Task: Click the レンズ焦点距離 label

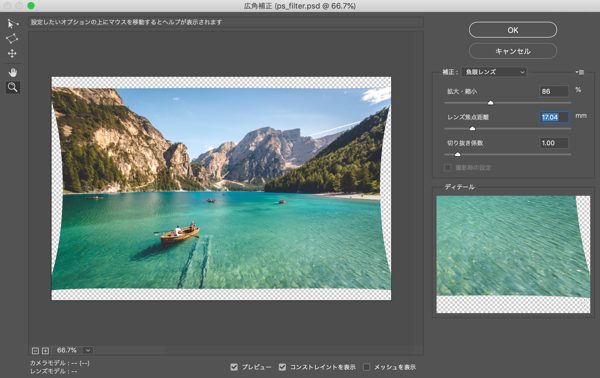Action: click(x=468, y=117)
